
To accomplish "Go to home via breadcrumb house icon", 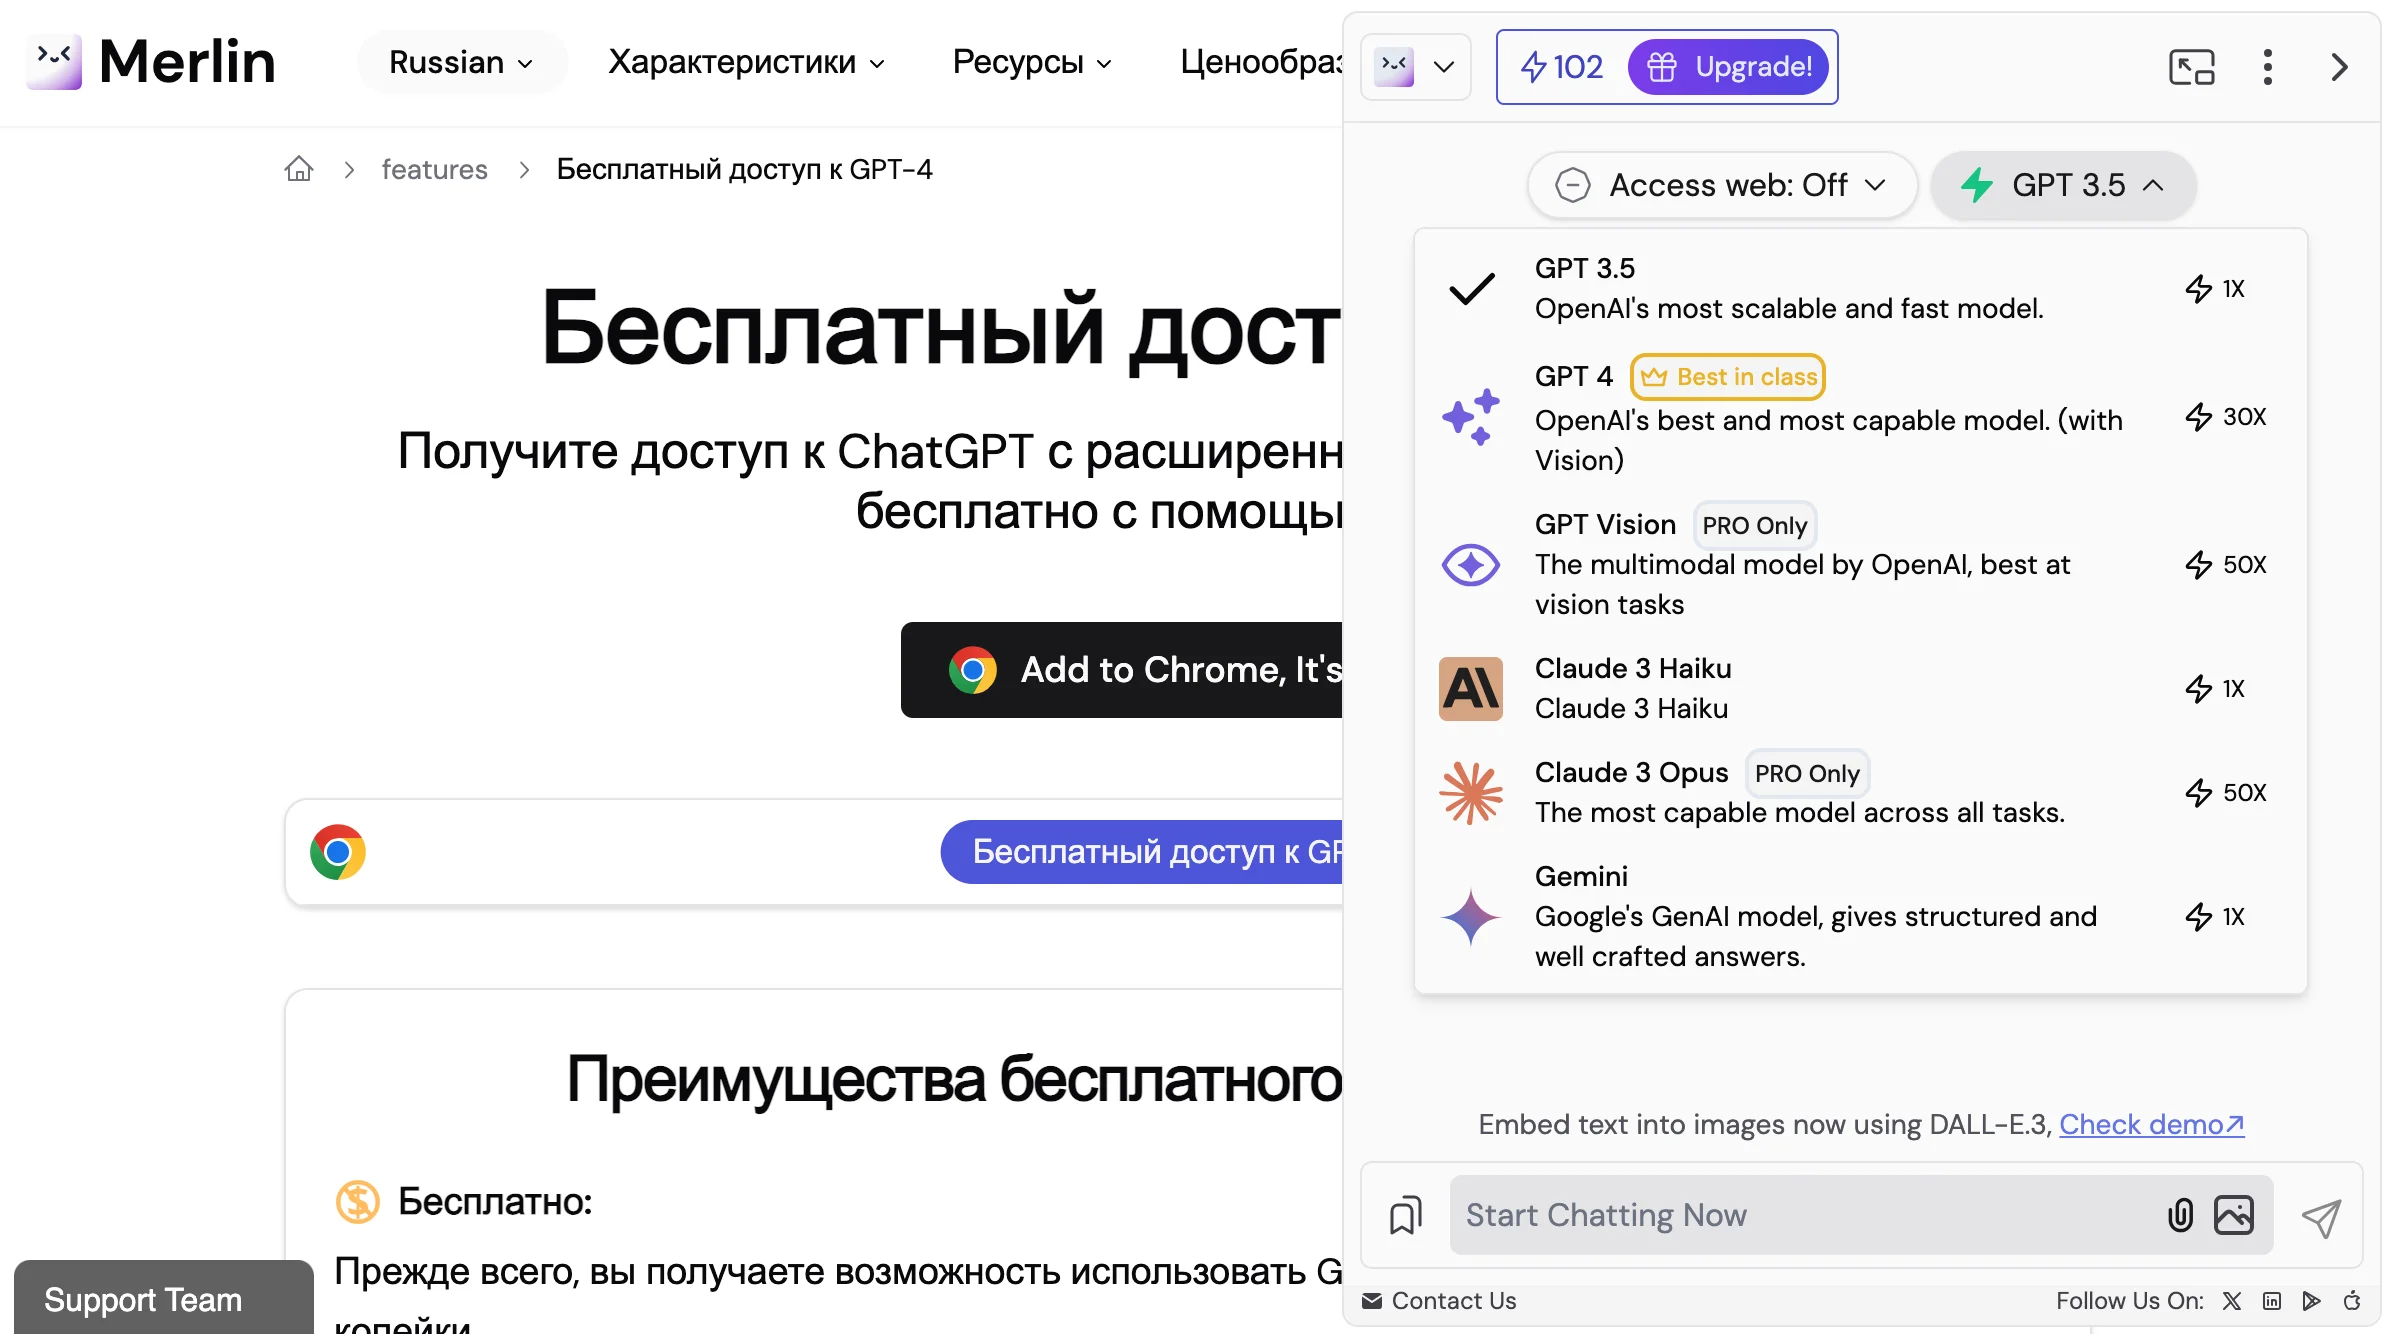I will coord(299,169).
